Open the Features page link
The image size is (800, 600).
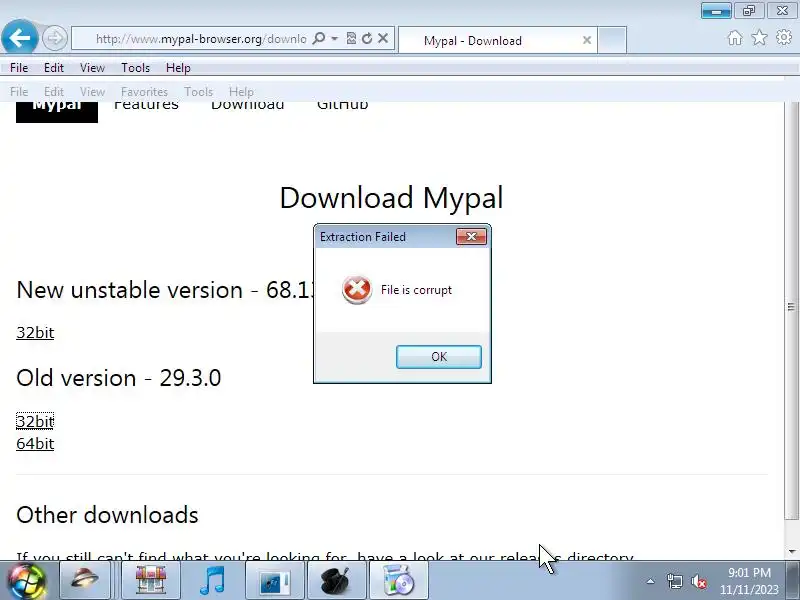click(146, 106)
